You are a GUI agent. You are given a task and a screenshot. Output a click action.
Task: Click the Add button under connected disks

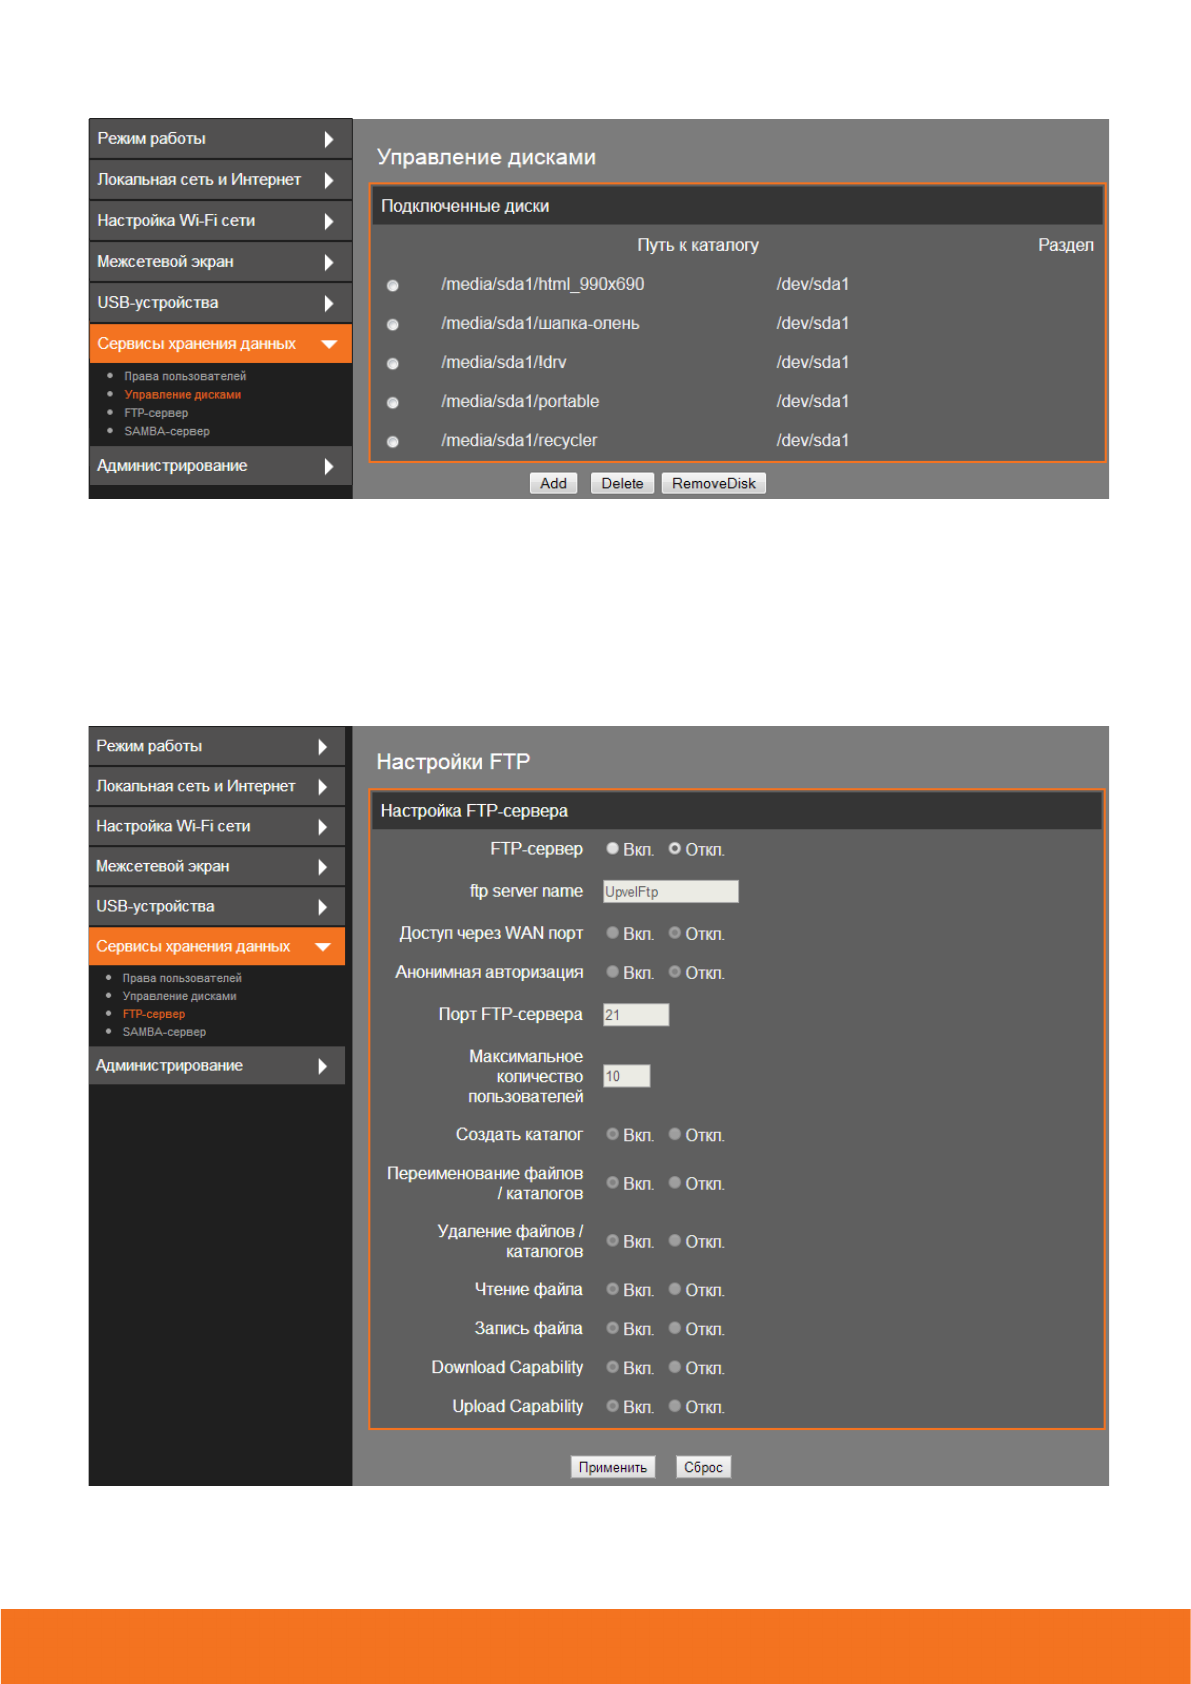[553, 484]
